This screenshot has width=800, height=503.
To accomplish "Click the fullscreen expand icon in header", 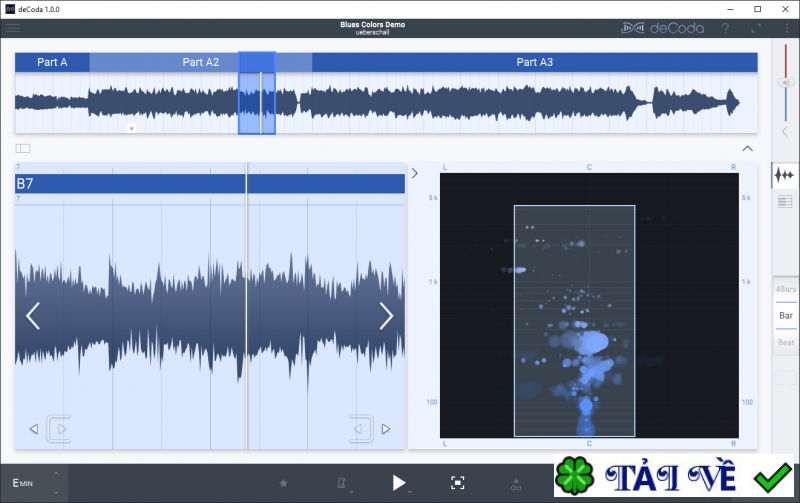I will pos(756,28).
